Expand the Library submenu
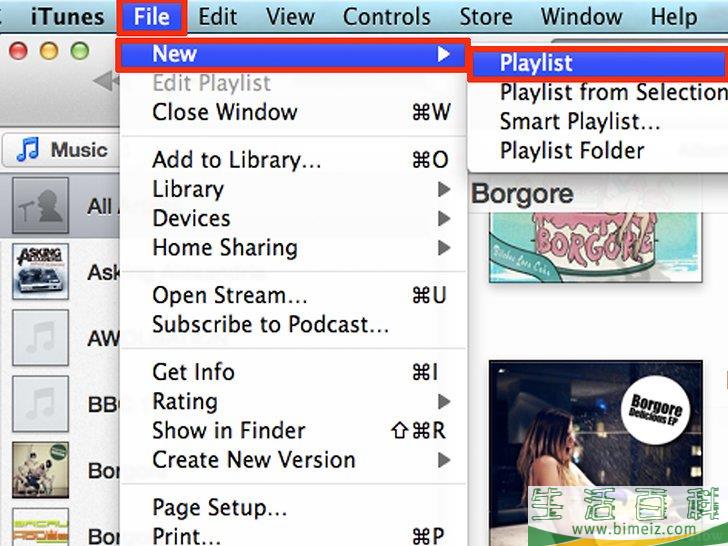This screenshot has width=728, height=546. [x=292, y=189]
